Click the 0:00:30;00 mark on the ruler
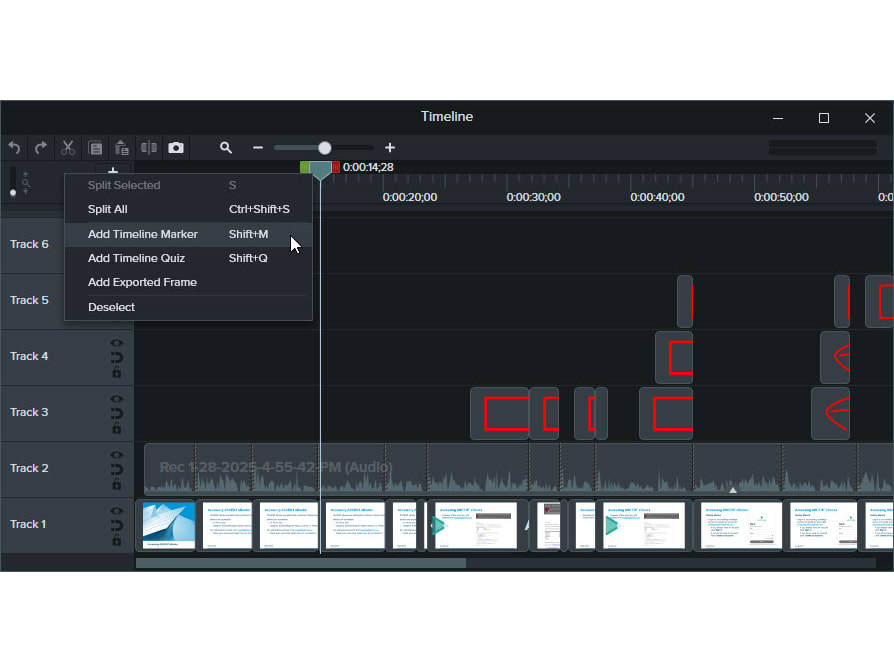 534,197
